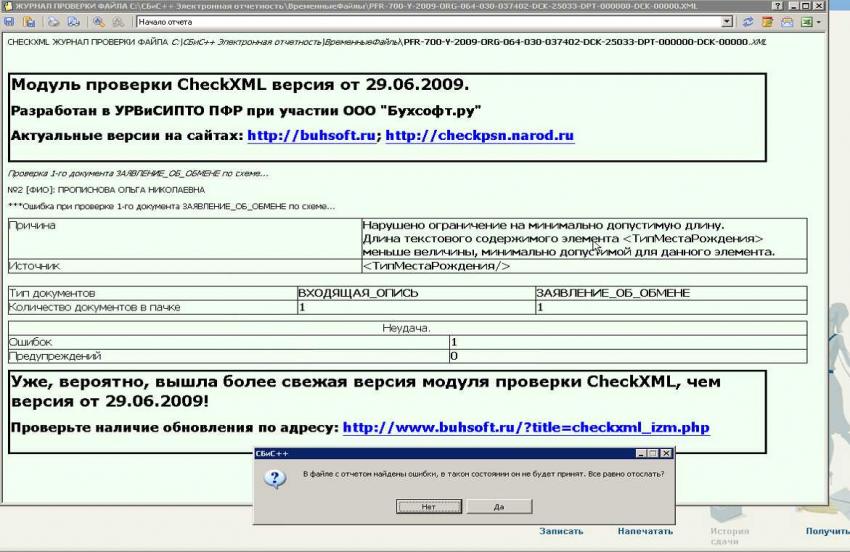This screenshot has width=850, height=552.
Task: Click the orange document icon in right toolbar
Action: tap(767, 21)
